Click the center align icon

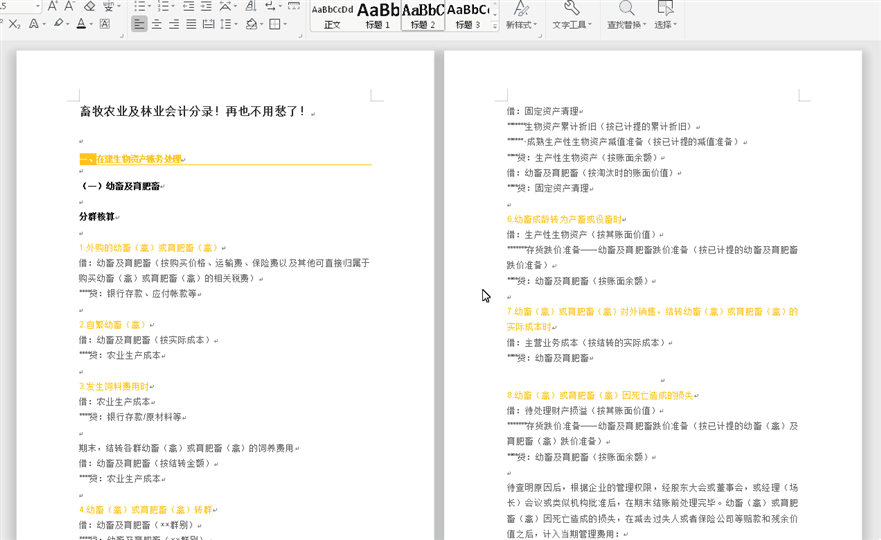pyautogui.click(x=157, y=24)
